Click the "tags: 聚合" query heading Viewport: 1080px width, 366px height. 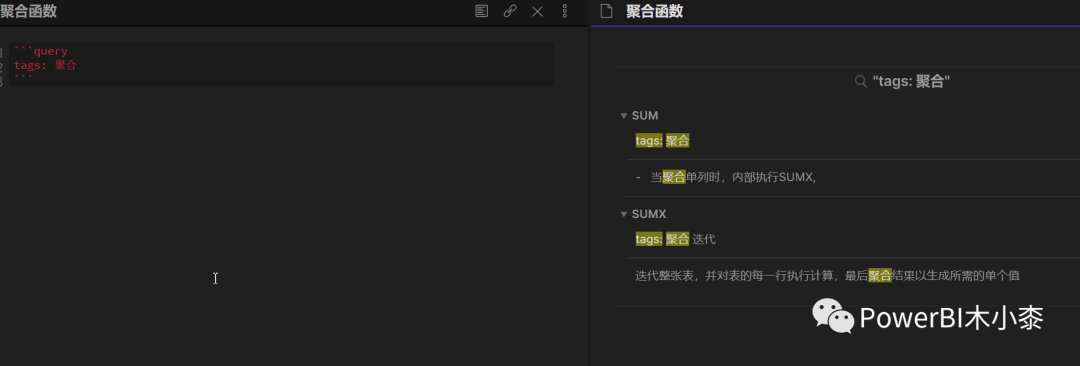tap(911, 81)
